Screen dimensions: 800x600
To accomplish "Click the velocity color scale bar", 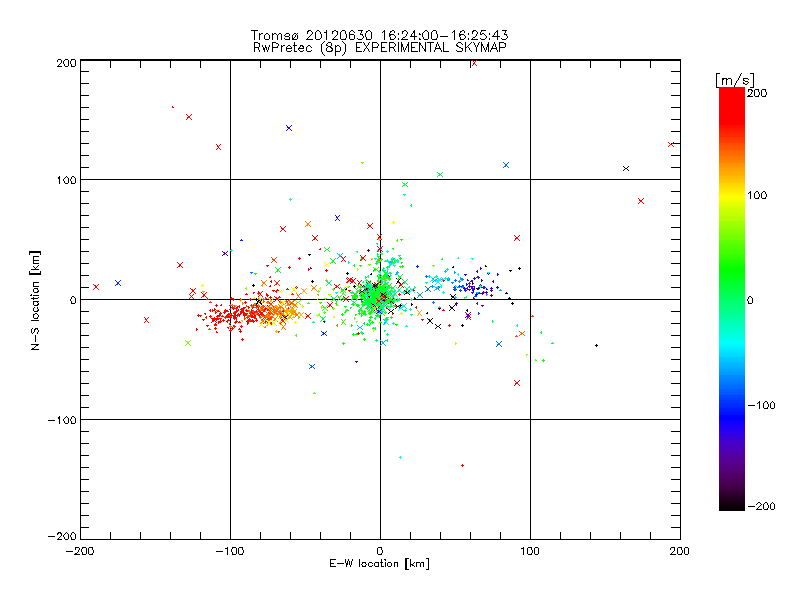I will [x=732, y=299].
